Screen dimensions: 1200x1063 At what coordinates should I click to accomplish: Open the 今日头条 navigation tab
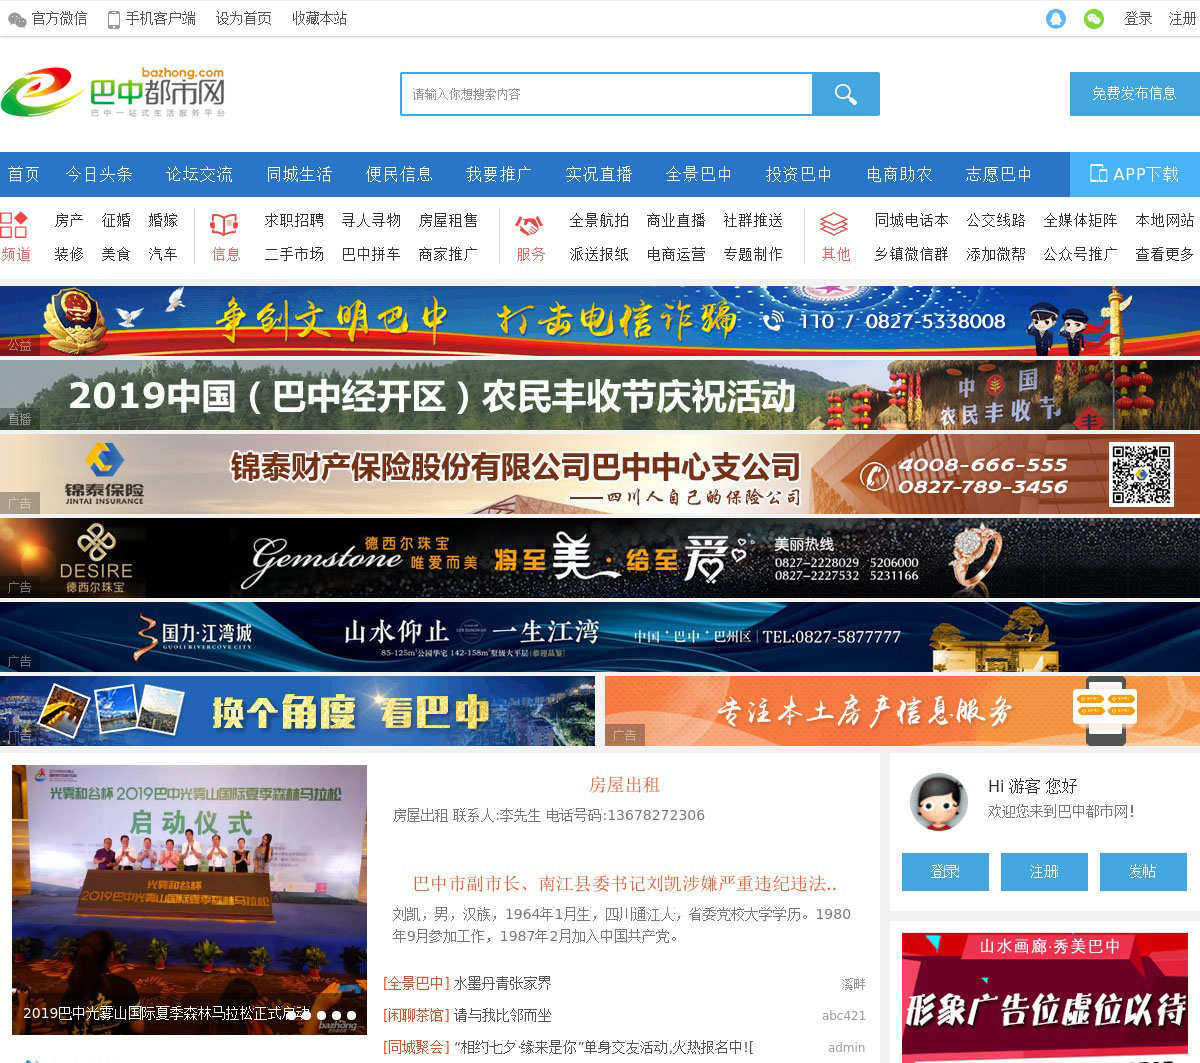click(99, 174)
